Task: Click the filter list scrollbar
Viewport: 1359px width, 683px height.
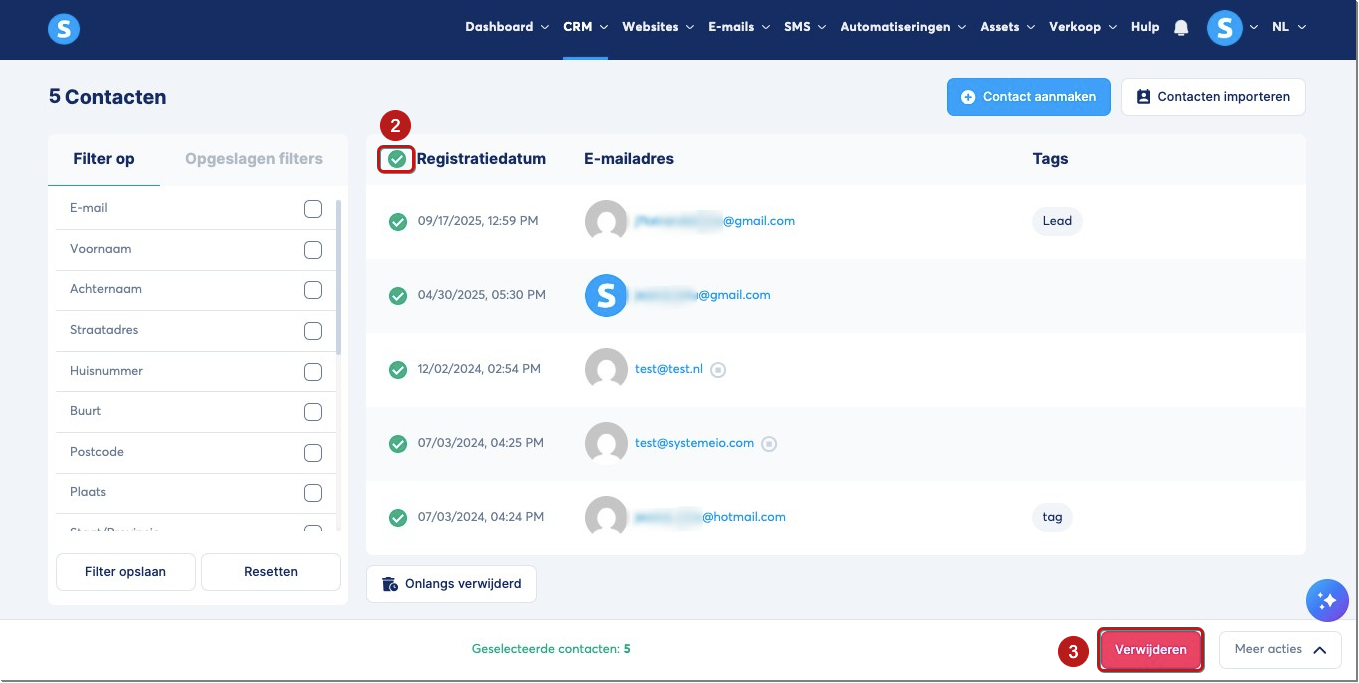Action: 338,277
